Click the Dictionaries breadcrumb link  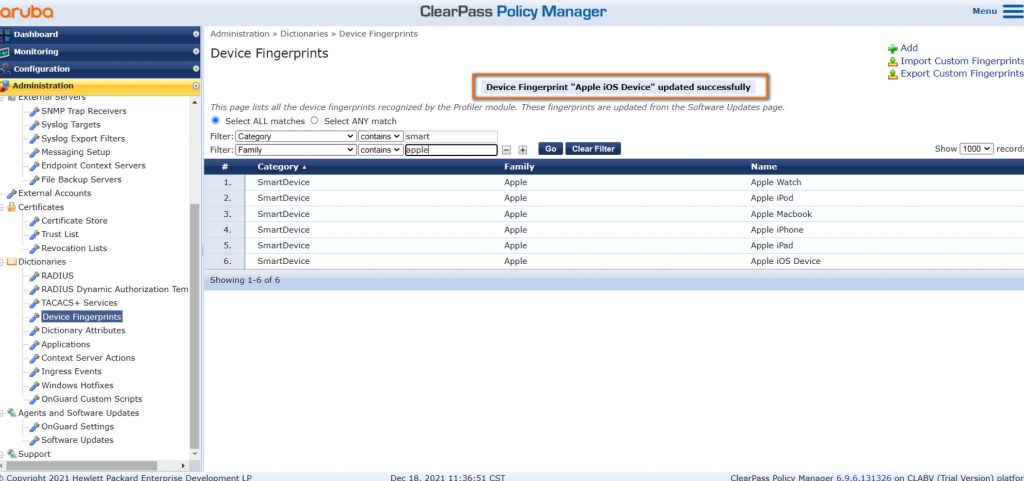[306, 34]
